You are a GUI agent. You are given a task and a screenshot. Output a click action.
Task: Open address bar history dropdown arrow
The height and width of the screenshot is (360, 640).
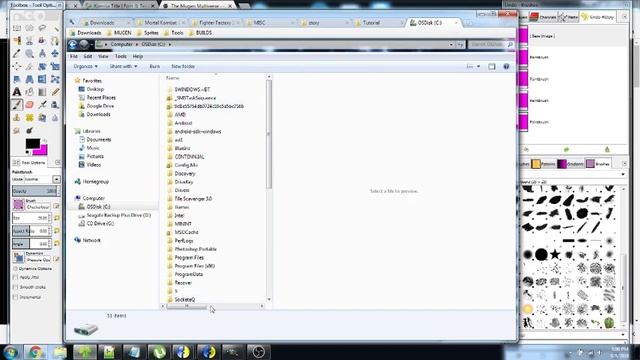point(451,44)
